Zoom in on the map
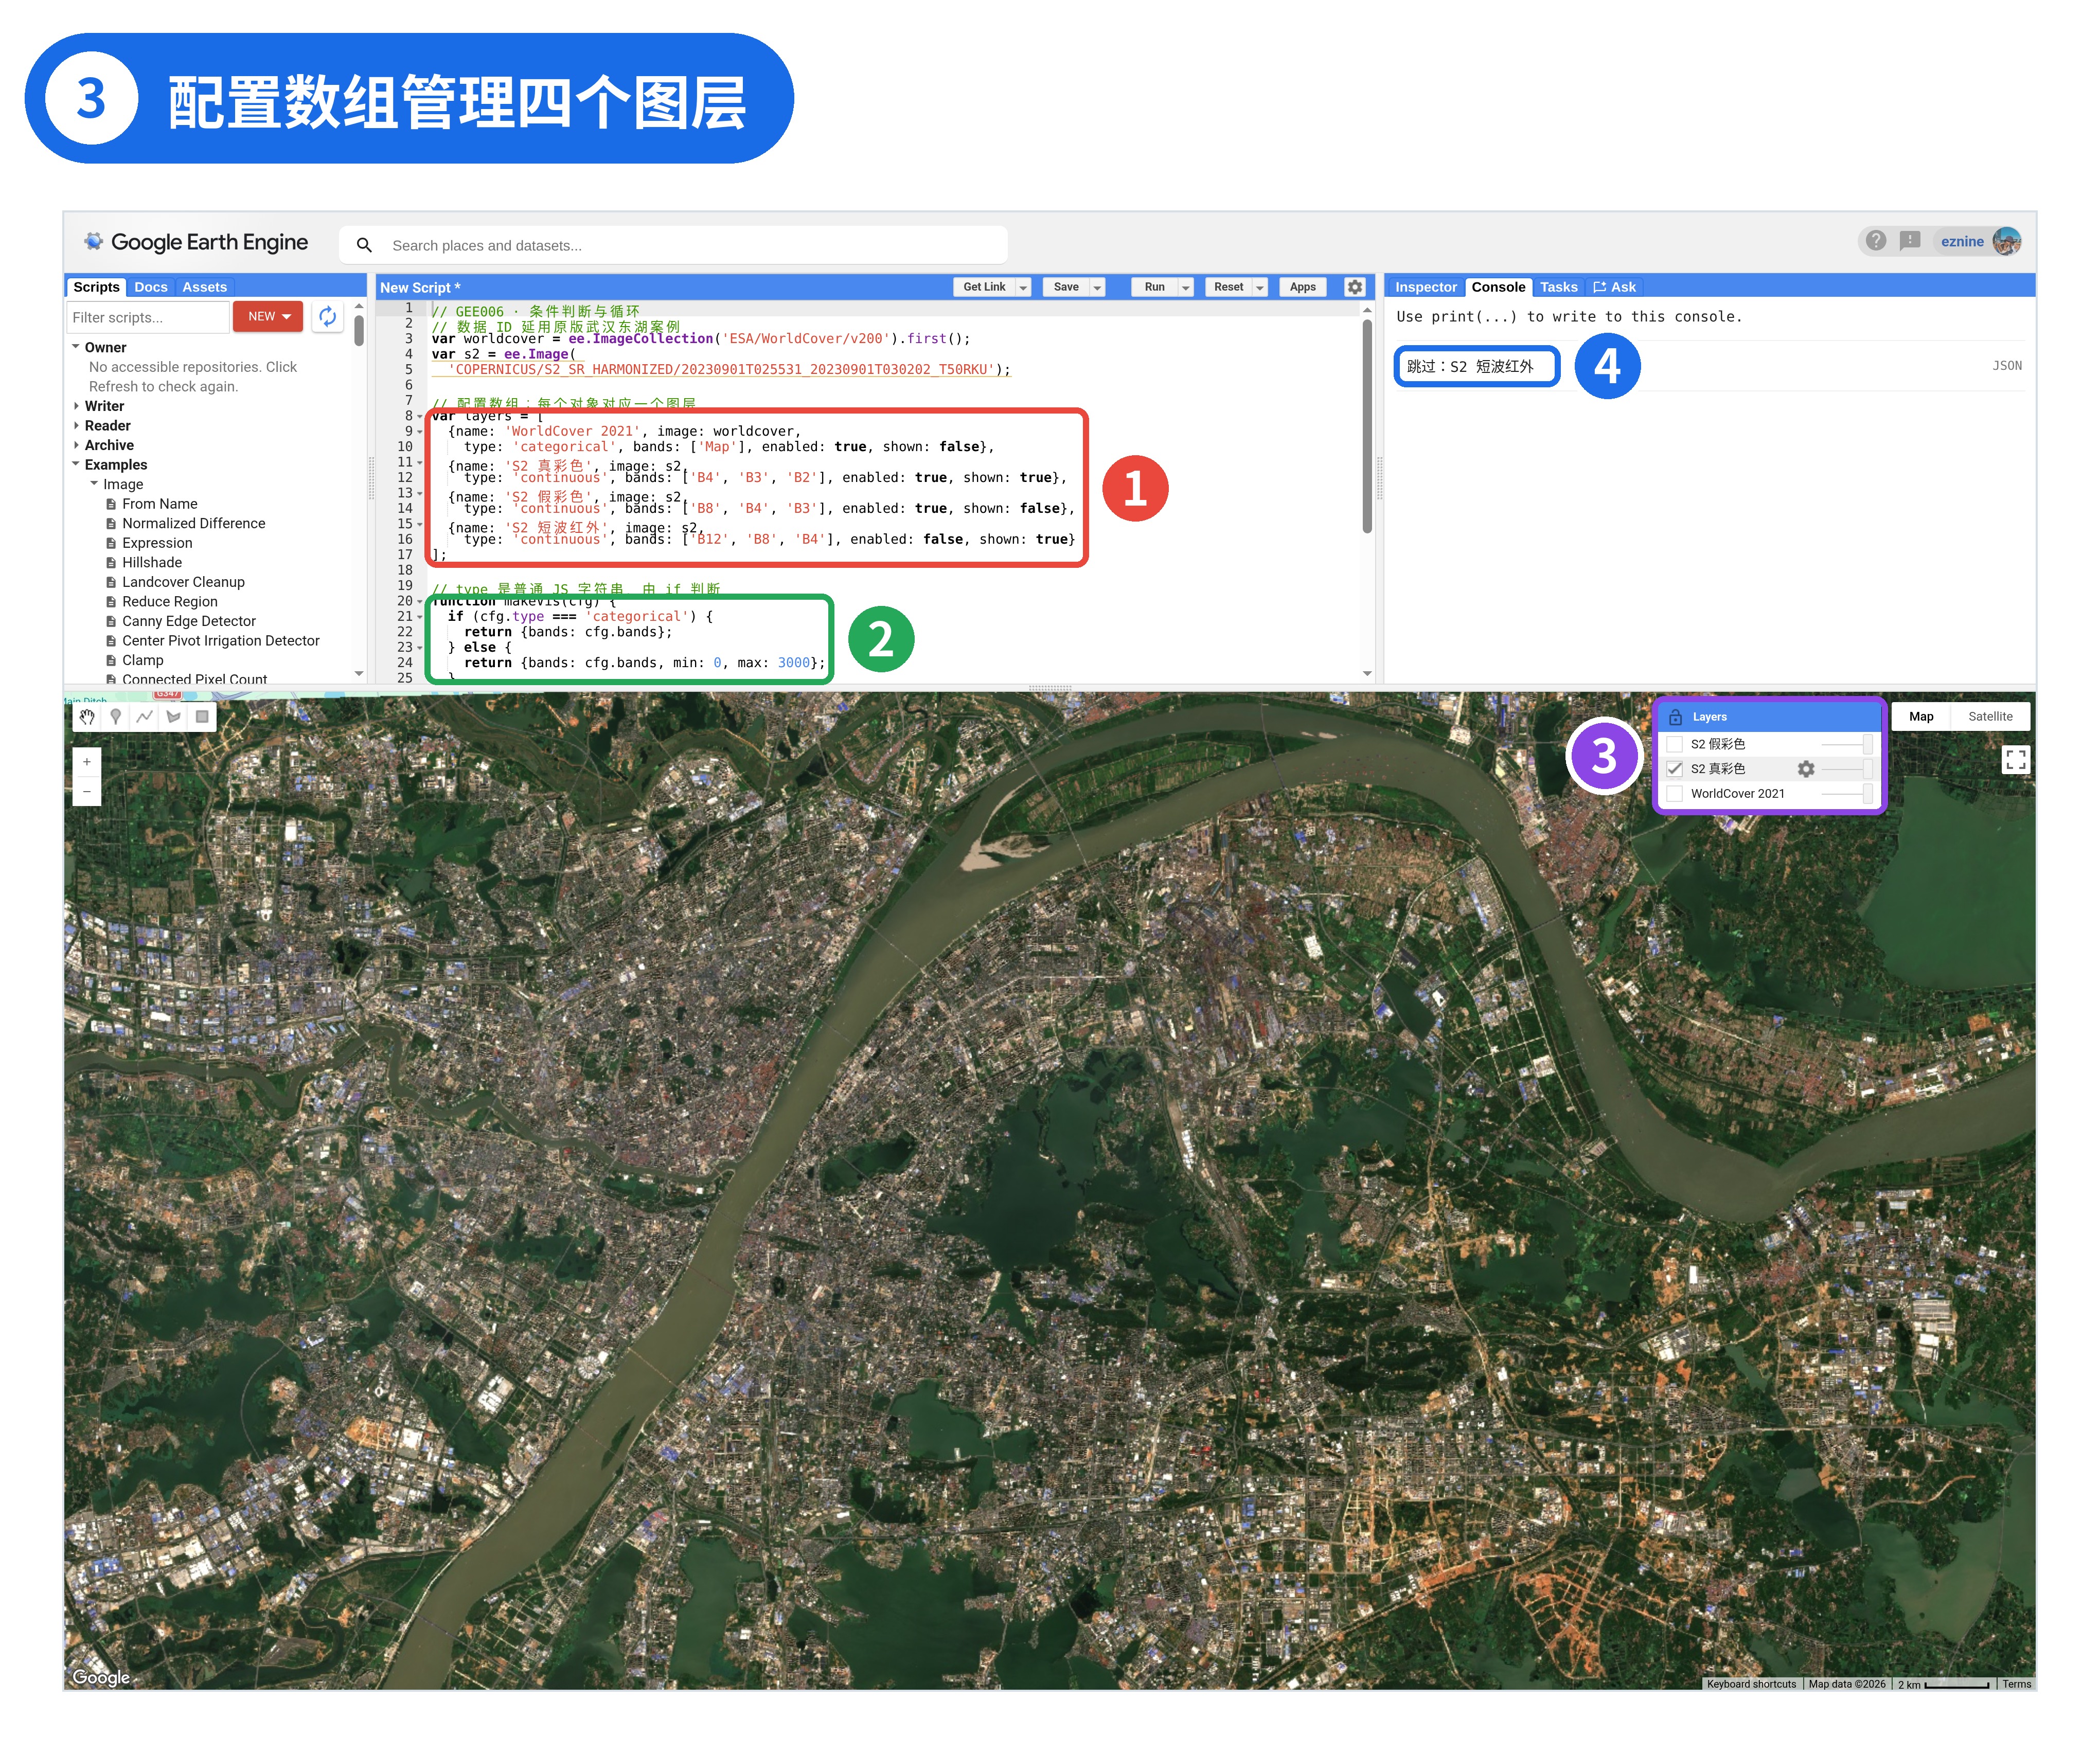 (x=87, y=762)
